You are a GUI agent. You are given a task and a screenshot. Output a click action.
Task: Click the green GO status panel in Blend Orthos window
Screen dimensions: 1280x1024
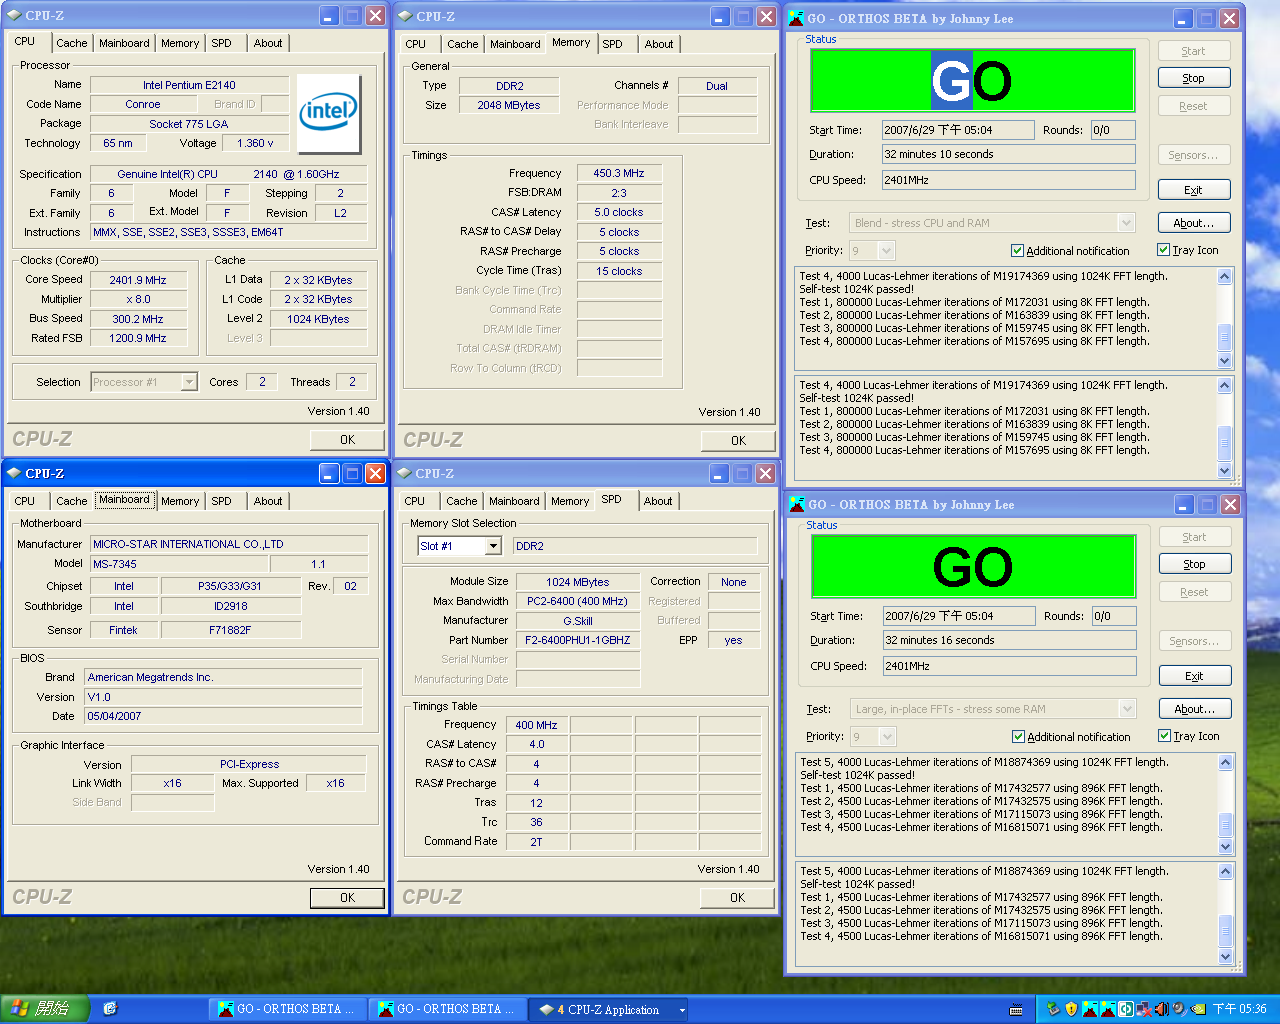973,80
